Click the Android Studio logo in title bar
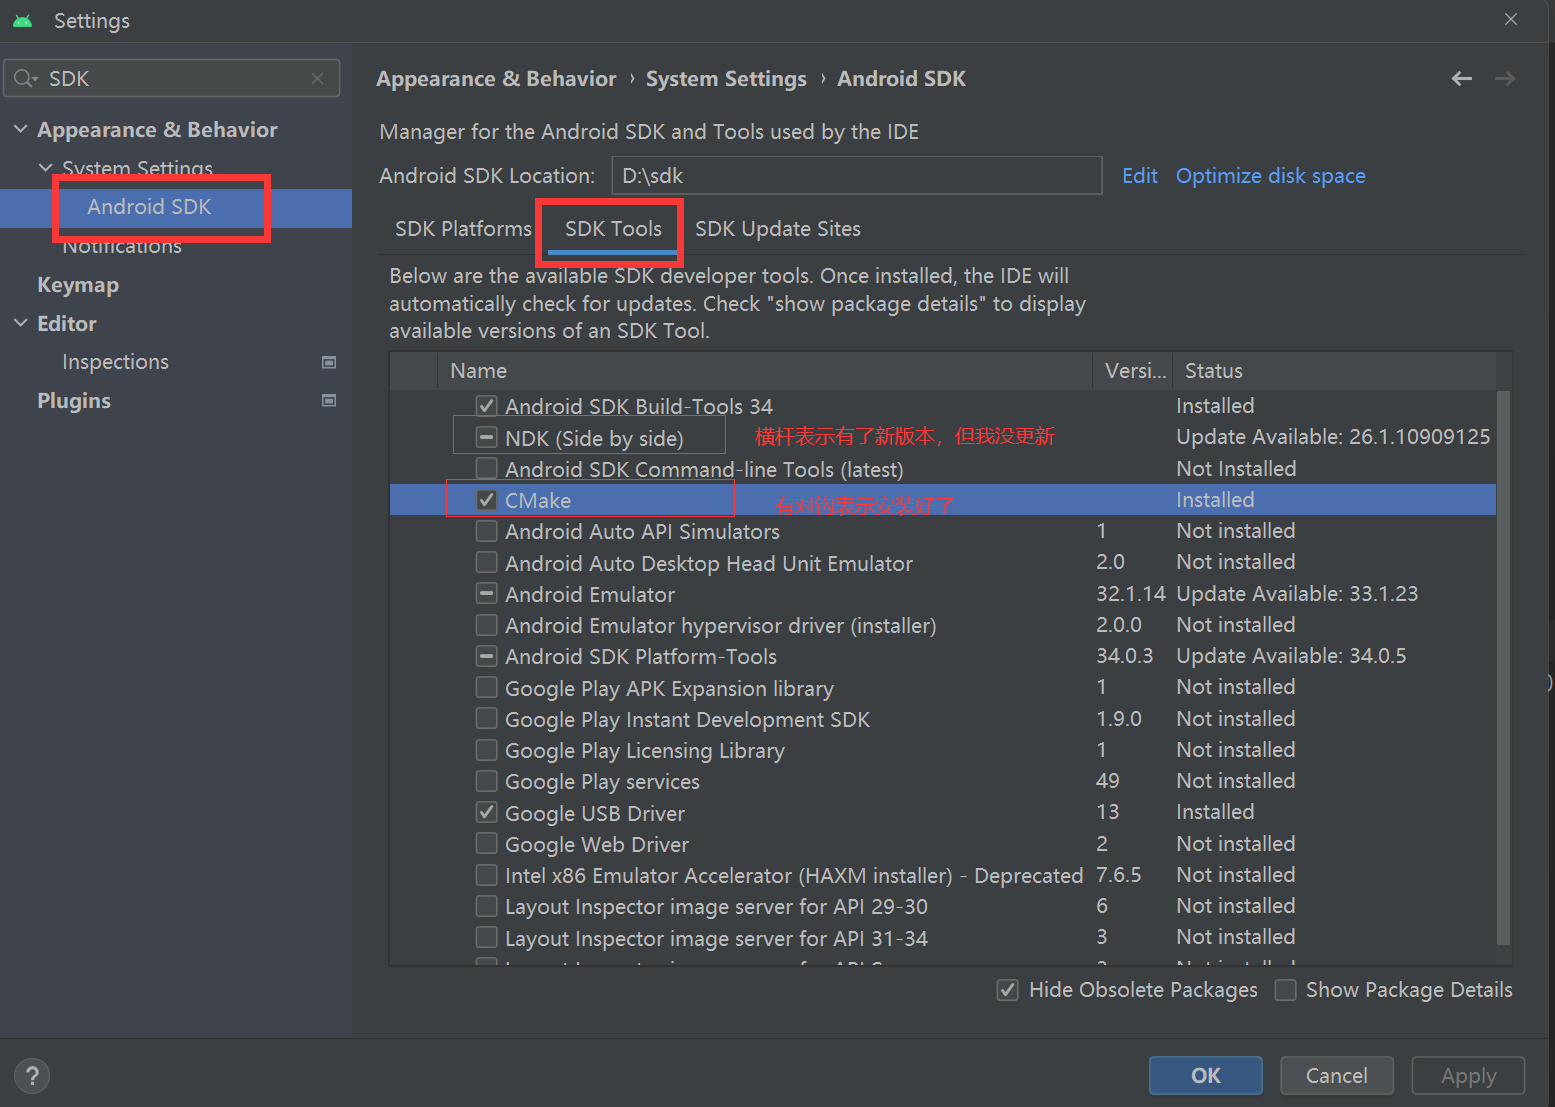Image resolution: width=1555 pixels, height=1107 pixels. tap(22, 20)
